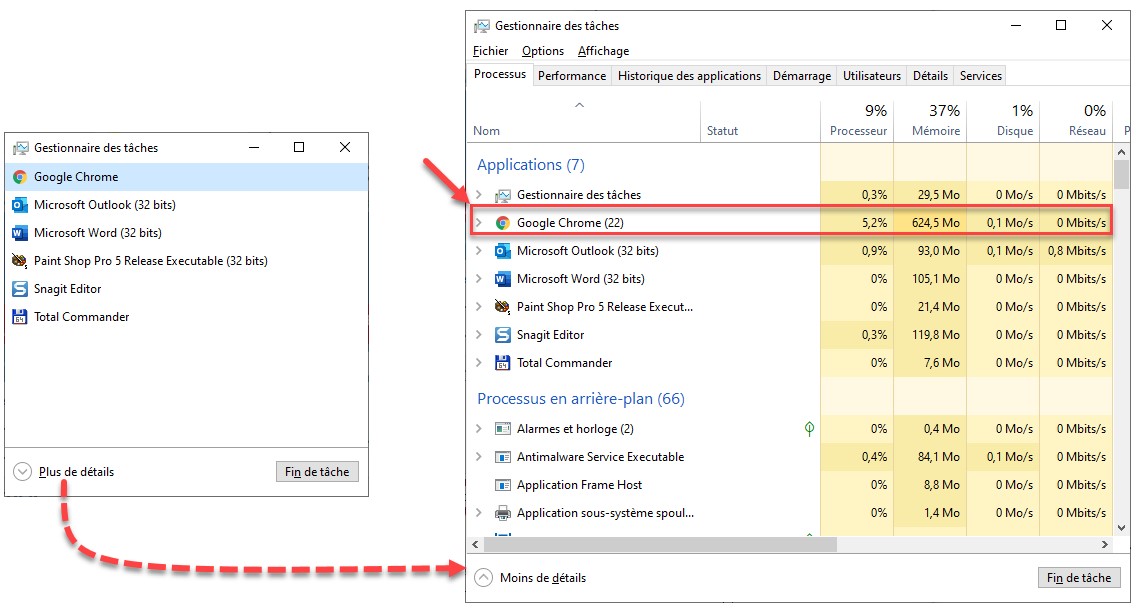Click Fin de tâche in the detailed window
Viewport: 1138px width, 614px height.
click(x=1079, y=578)
